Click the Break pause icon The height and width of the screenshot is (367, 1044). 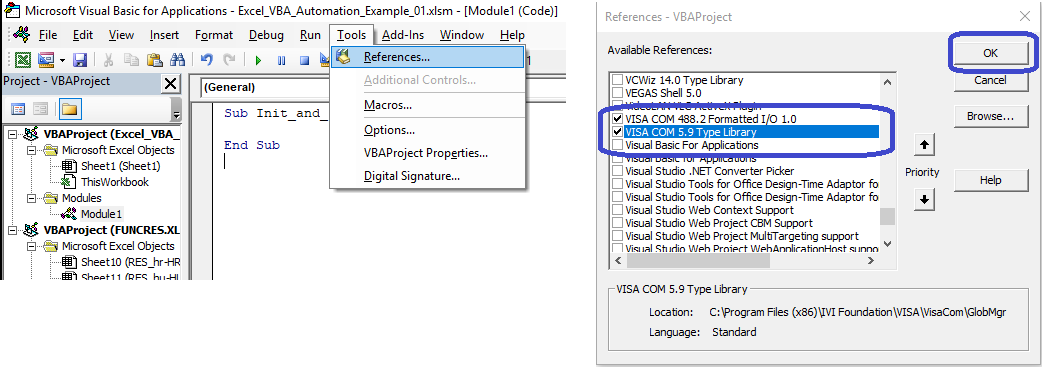click(x=281, y=61)
